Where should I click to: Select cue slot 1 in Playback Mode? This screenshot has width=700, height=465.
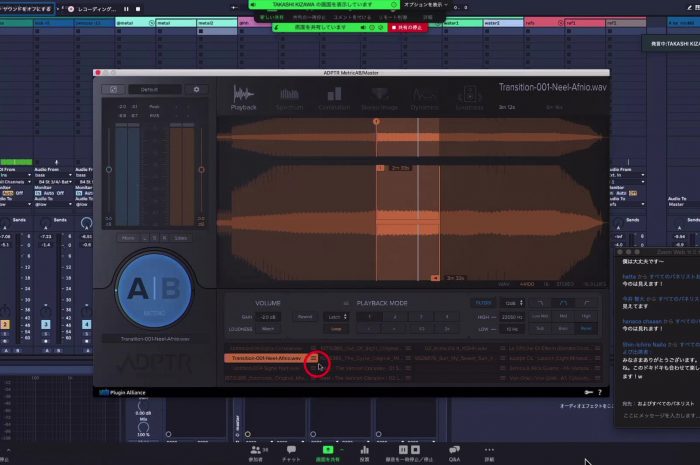(370, 317)
